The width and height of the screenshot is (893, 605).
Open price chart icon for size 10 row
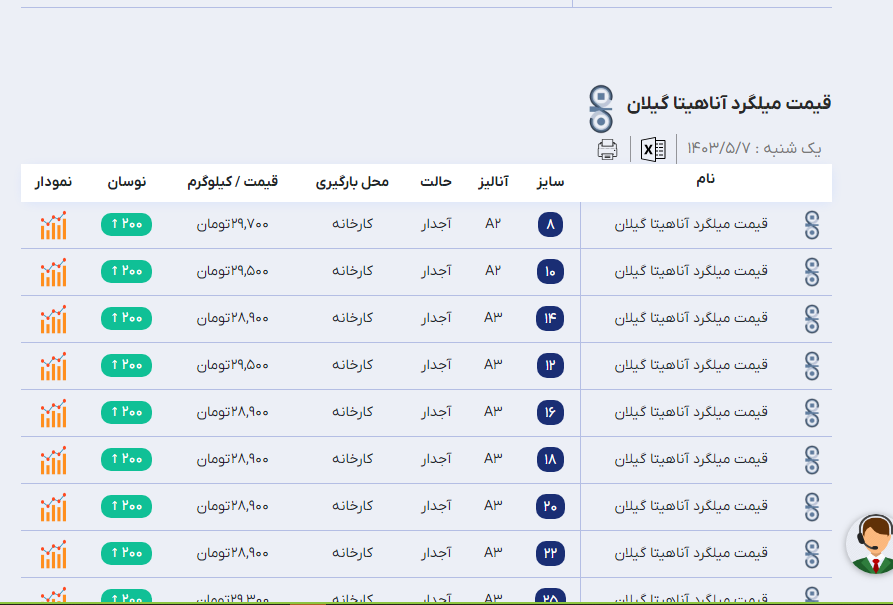(53, 272)
